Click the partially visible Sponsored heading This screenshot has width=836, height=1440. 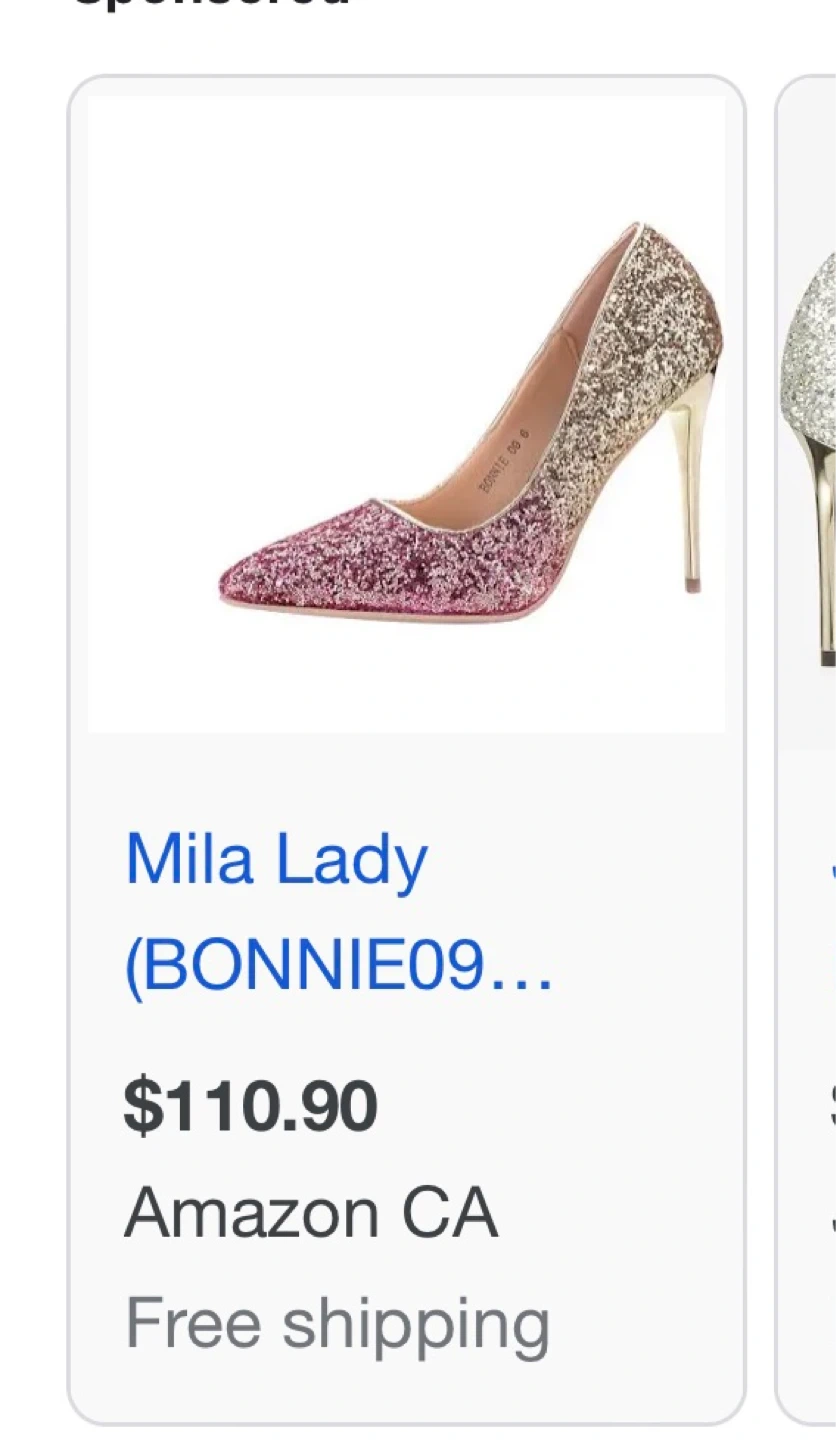click(210, 4)
